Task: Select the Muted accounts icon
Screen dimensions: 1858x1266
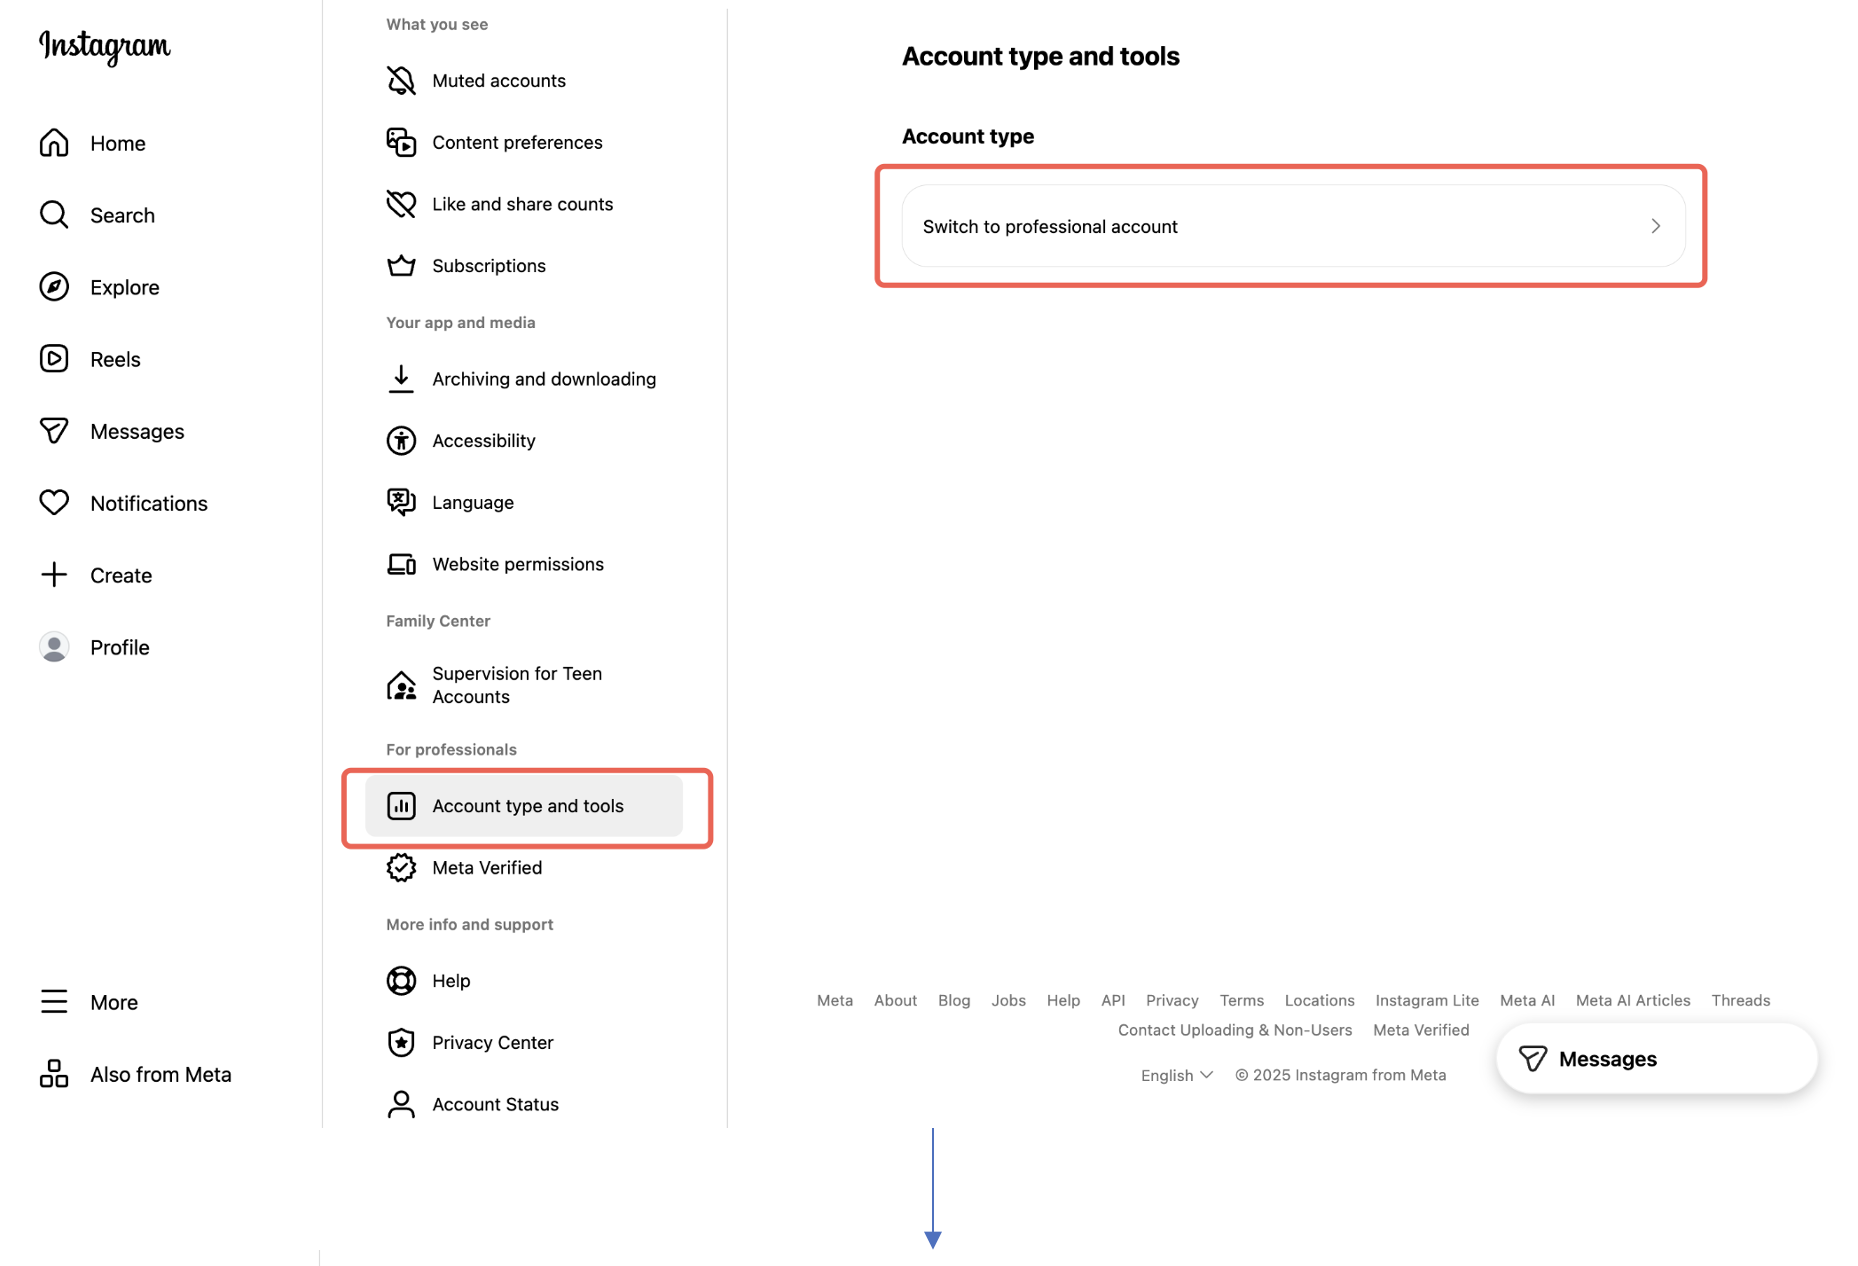Action: 401,80
